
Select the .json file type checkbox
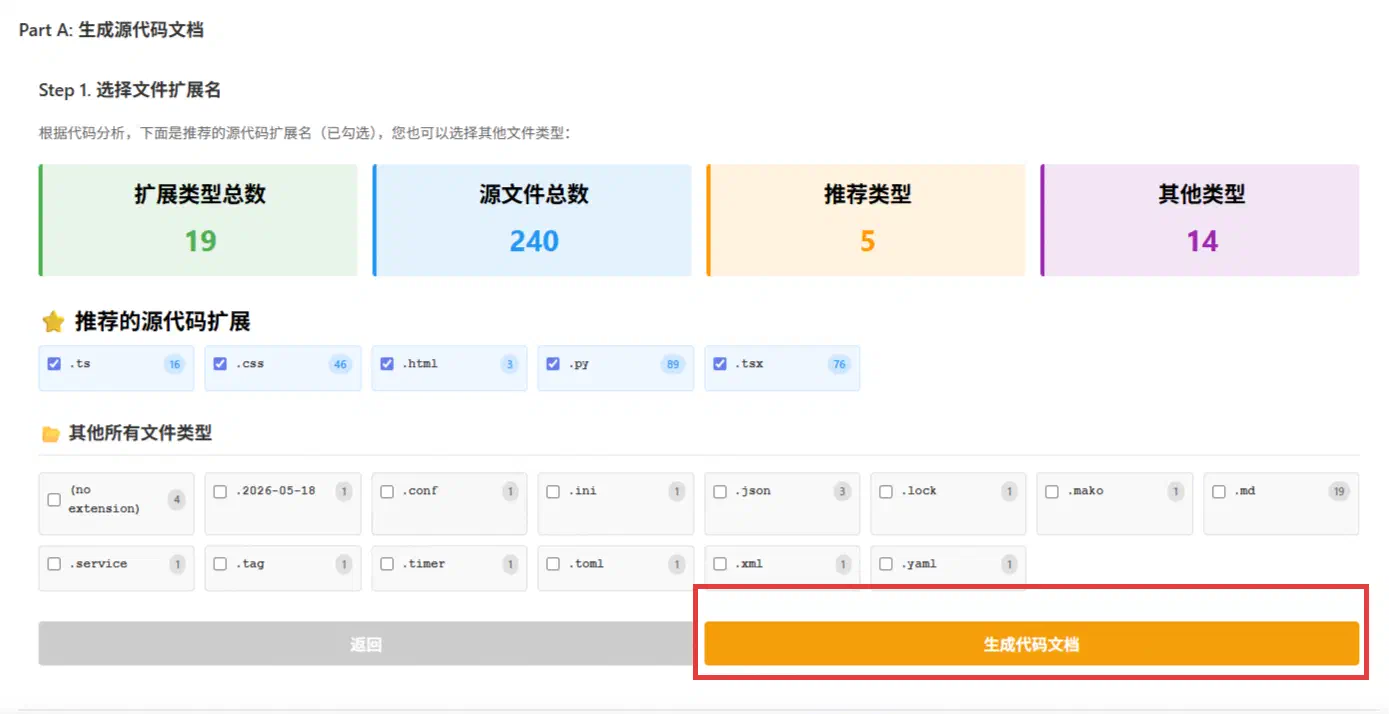[x=719, y=491]
